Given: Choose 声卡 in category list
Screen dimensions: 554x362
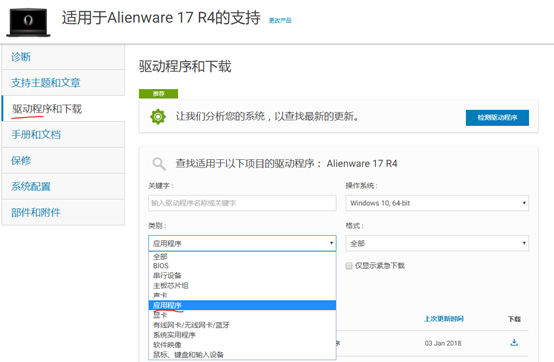Looking at the screenshot, I should [x=242, y=295].
